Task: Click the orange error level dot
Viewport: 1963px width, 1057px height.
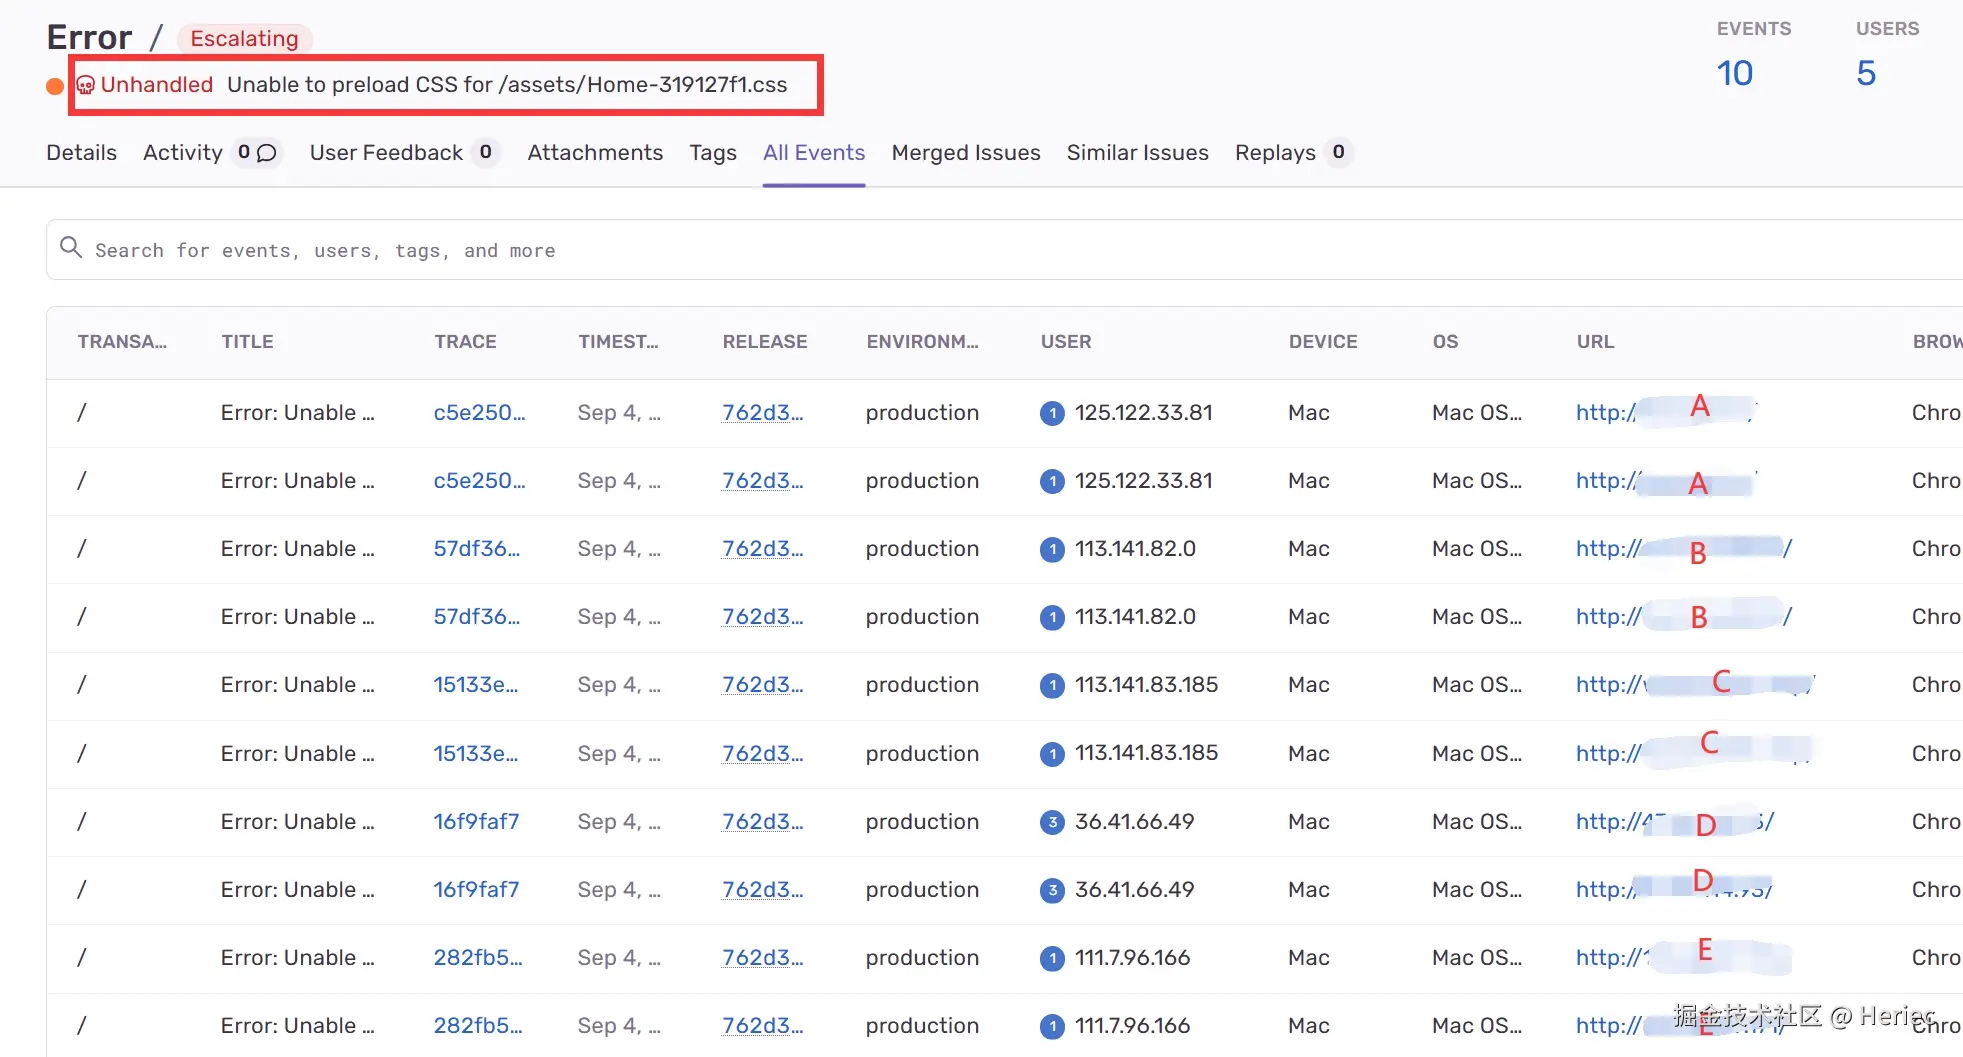Action: [55, 86]
